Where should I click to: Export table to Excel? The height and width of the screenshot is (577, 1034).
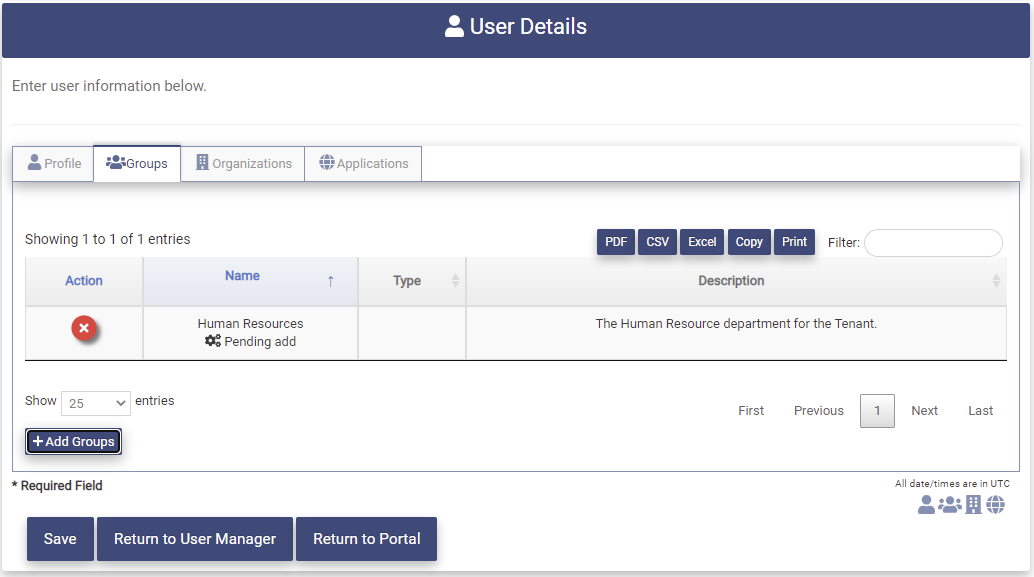tap(702, 242)
